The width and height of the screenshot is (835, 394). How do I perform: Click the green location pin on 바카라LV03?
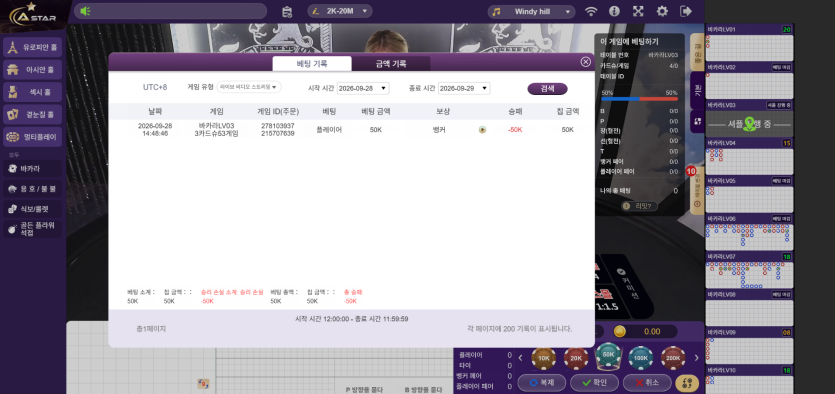pyautogui.click(x=750, y=124)
